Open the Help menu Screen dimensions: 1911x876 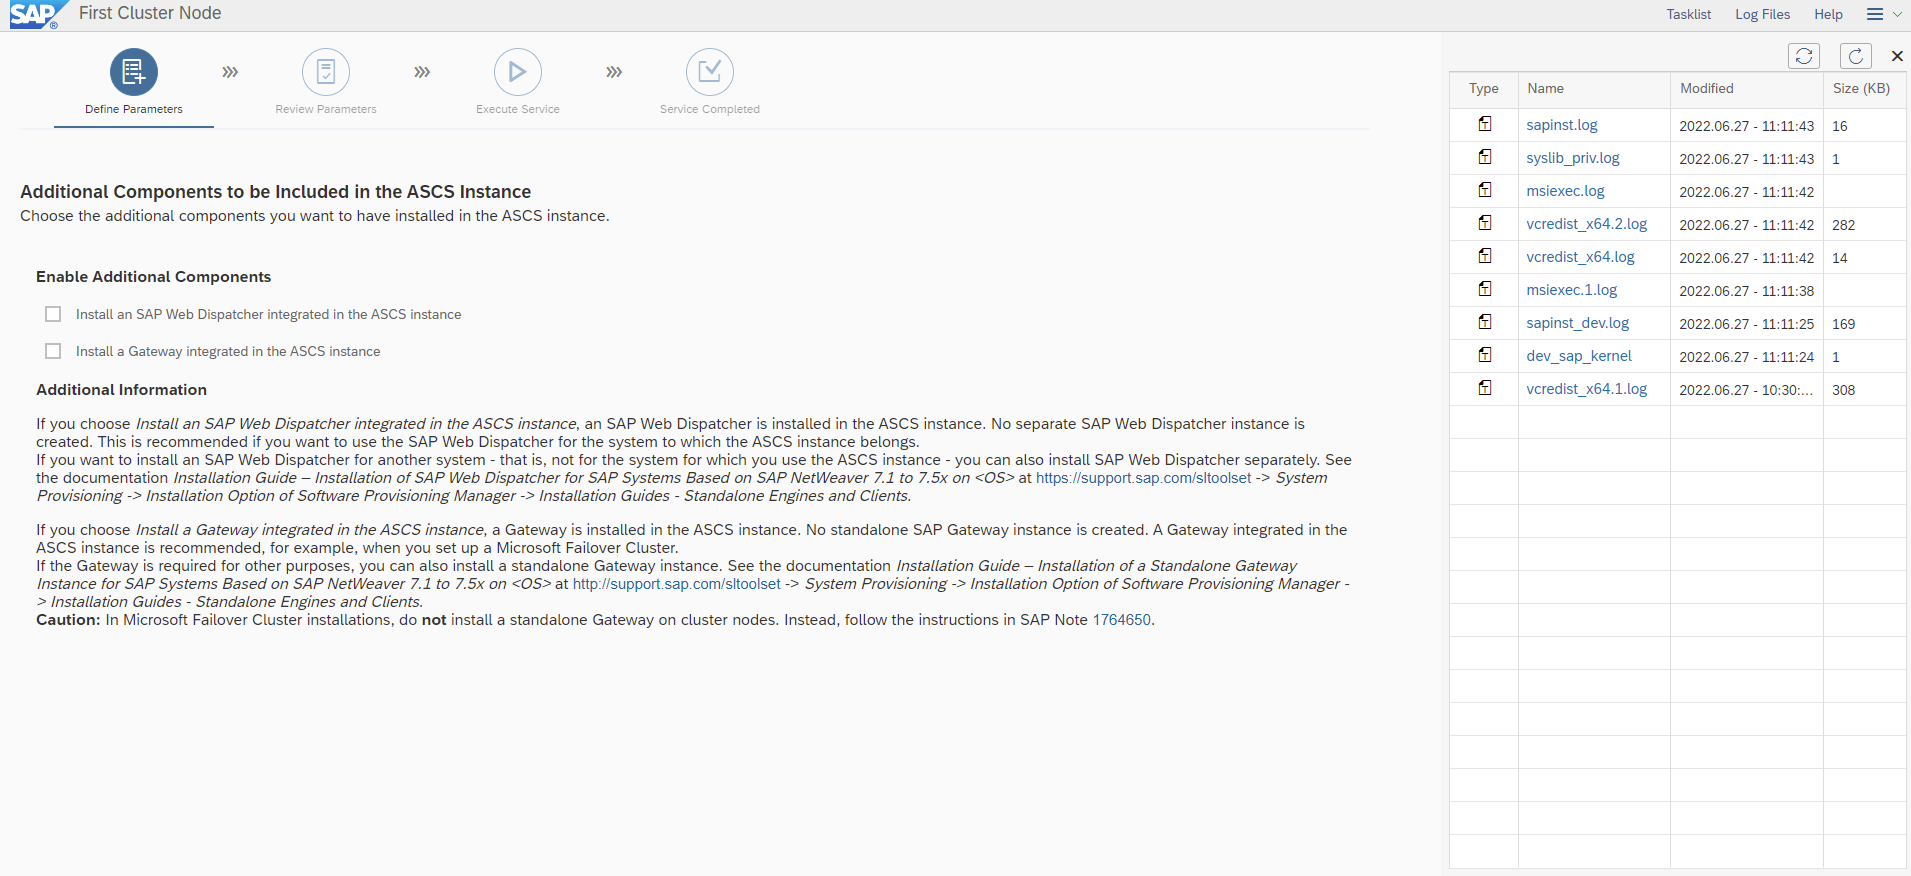coord(1828,14)
